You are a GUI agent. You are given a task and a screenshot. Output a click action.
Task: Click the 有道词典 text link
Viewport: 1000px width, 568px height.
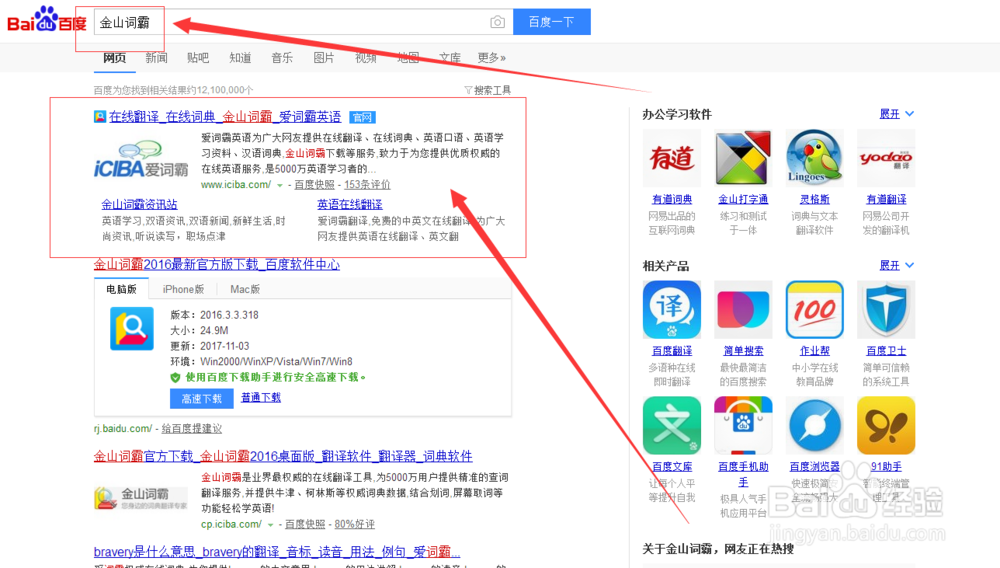tap(672, 199)
